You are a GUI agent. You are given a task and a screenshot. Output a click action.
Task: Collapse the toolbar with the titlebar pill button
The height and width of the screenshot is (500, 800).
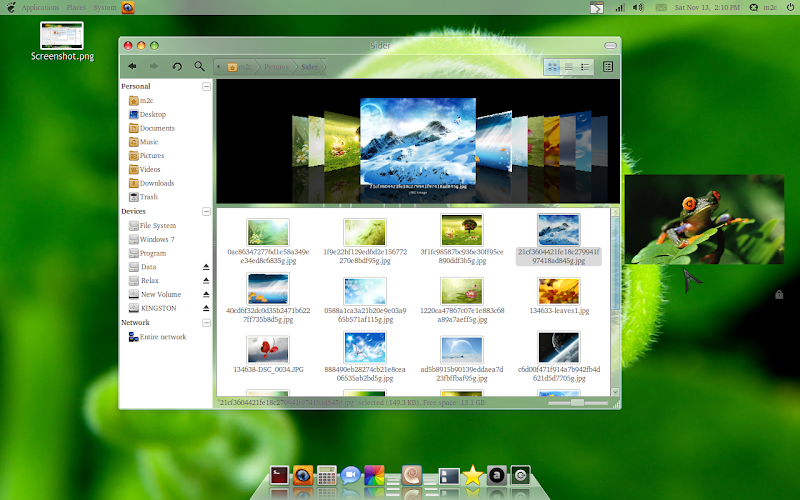610,45
